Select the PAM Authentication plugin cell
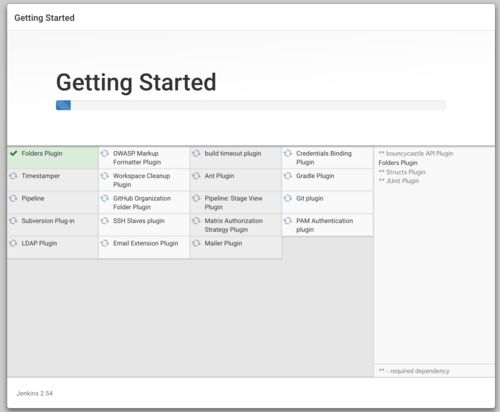This screenshot has width=500, height=412. pyautogui.click(x=327, y=225)
